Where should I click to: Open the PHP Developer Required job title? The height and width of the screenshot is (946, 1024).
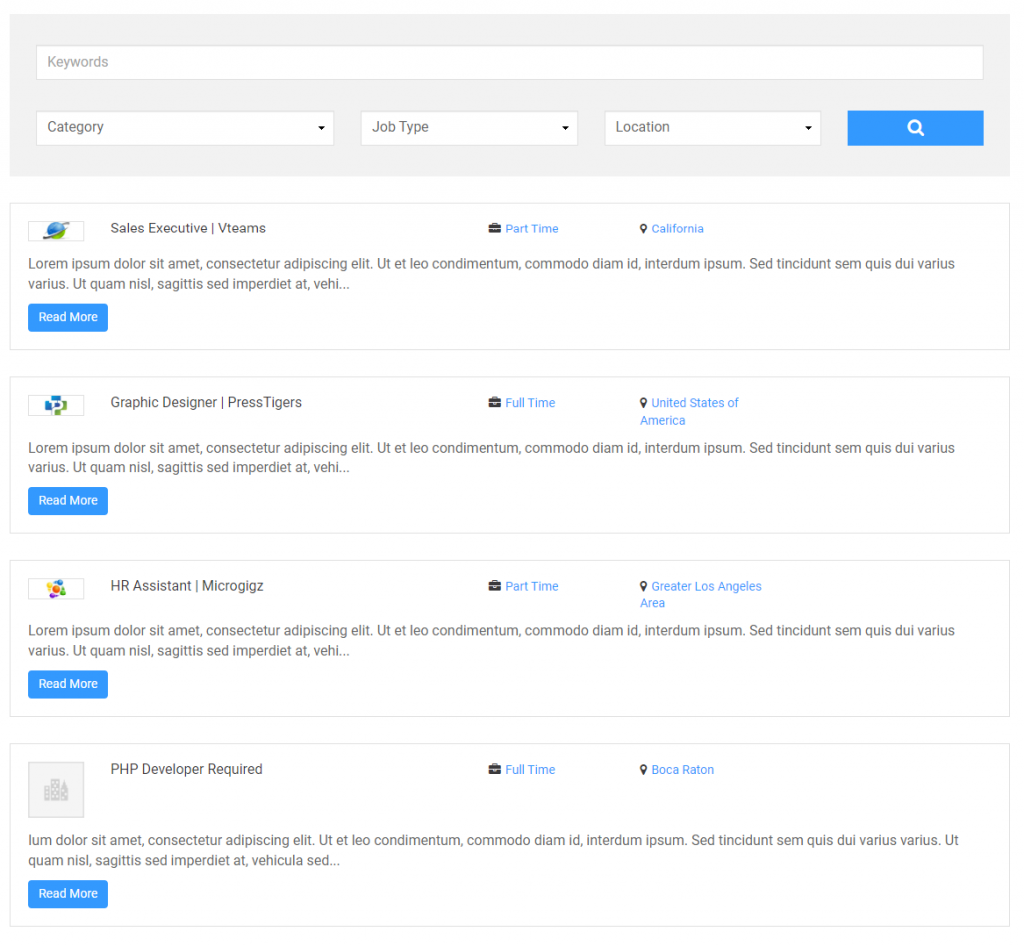[186, 770]
